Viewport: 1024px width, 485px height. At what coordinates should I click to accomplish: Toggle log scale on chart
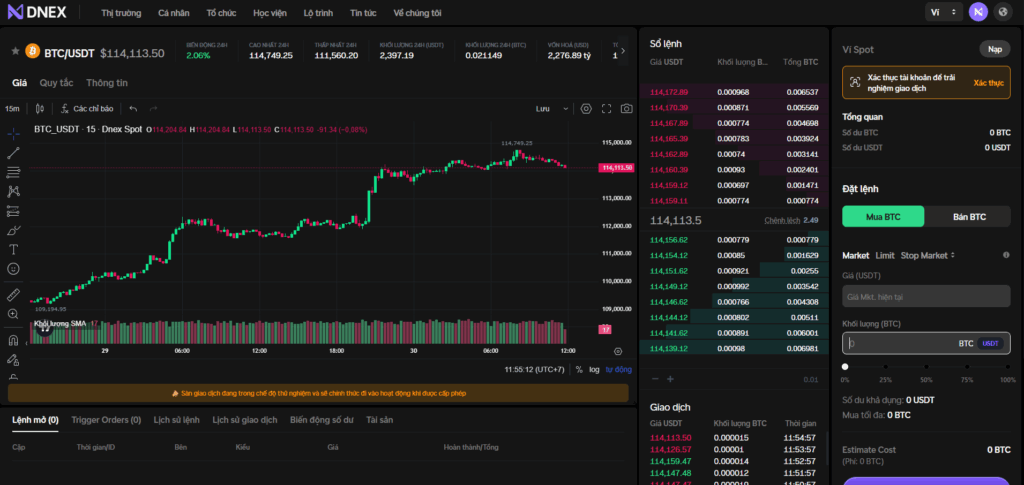pos(595,369)
